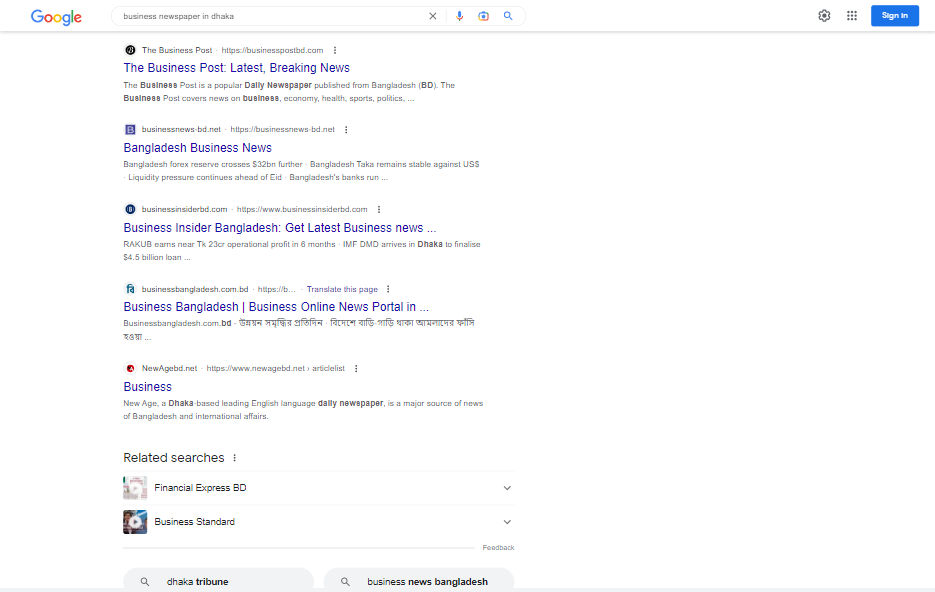935x592 pixels.
Task: Click the businessinsiderbd.com result favicon
Action: (x=130, y=209)
